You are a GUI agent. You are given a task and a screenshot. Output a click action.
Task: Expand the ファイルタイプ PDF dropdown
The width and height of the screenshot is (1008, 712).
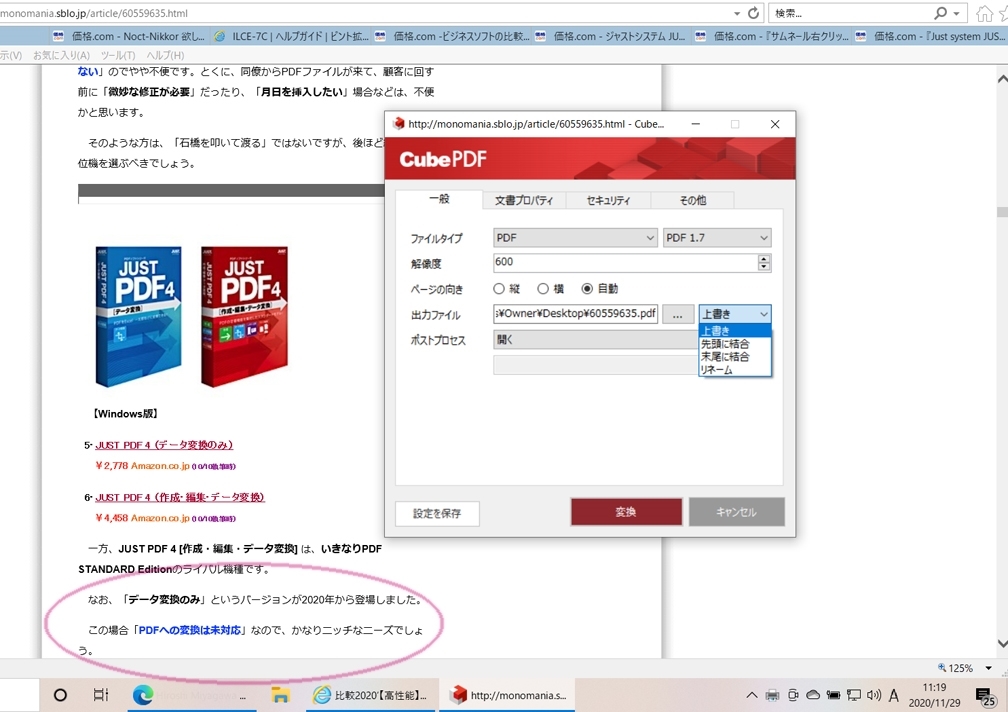[575, 237]
